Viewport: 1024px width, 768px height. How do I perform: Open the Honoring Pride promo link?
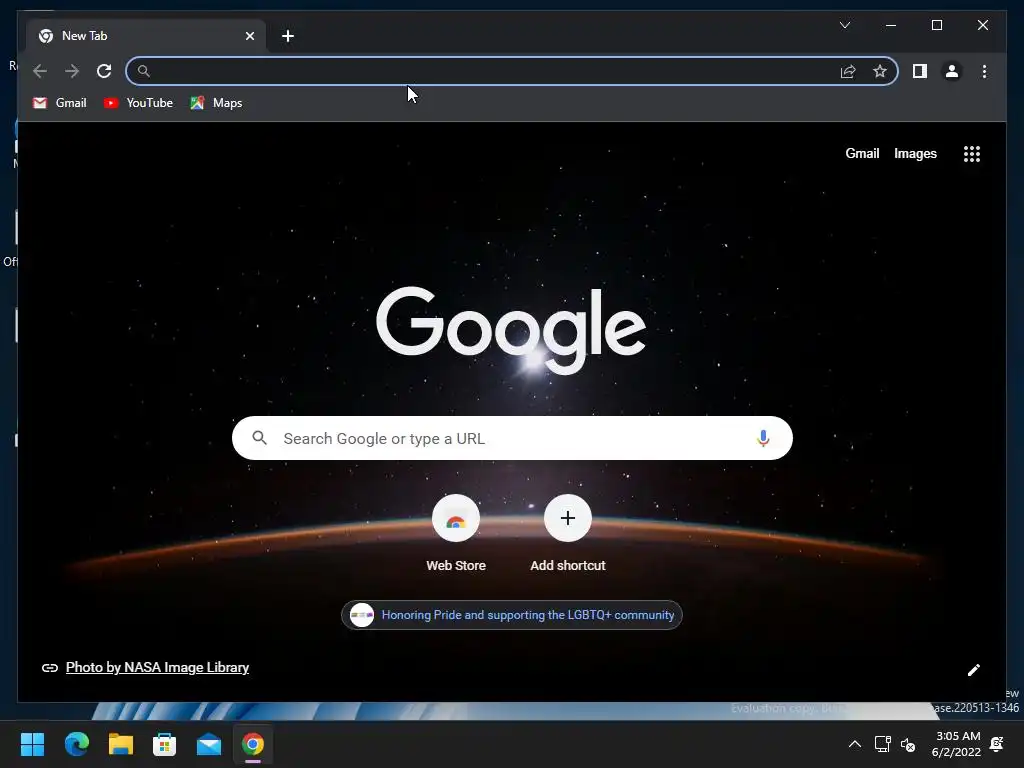point(512,615)
